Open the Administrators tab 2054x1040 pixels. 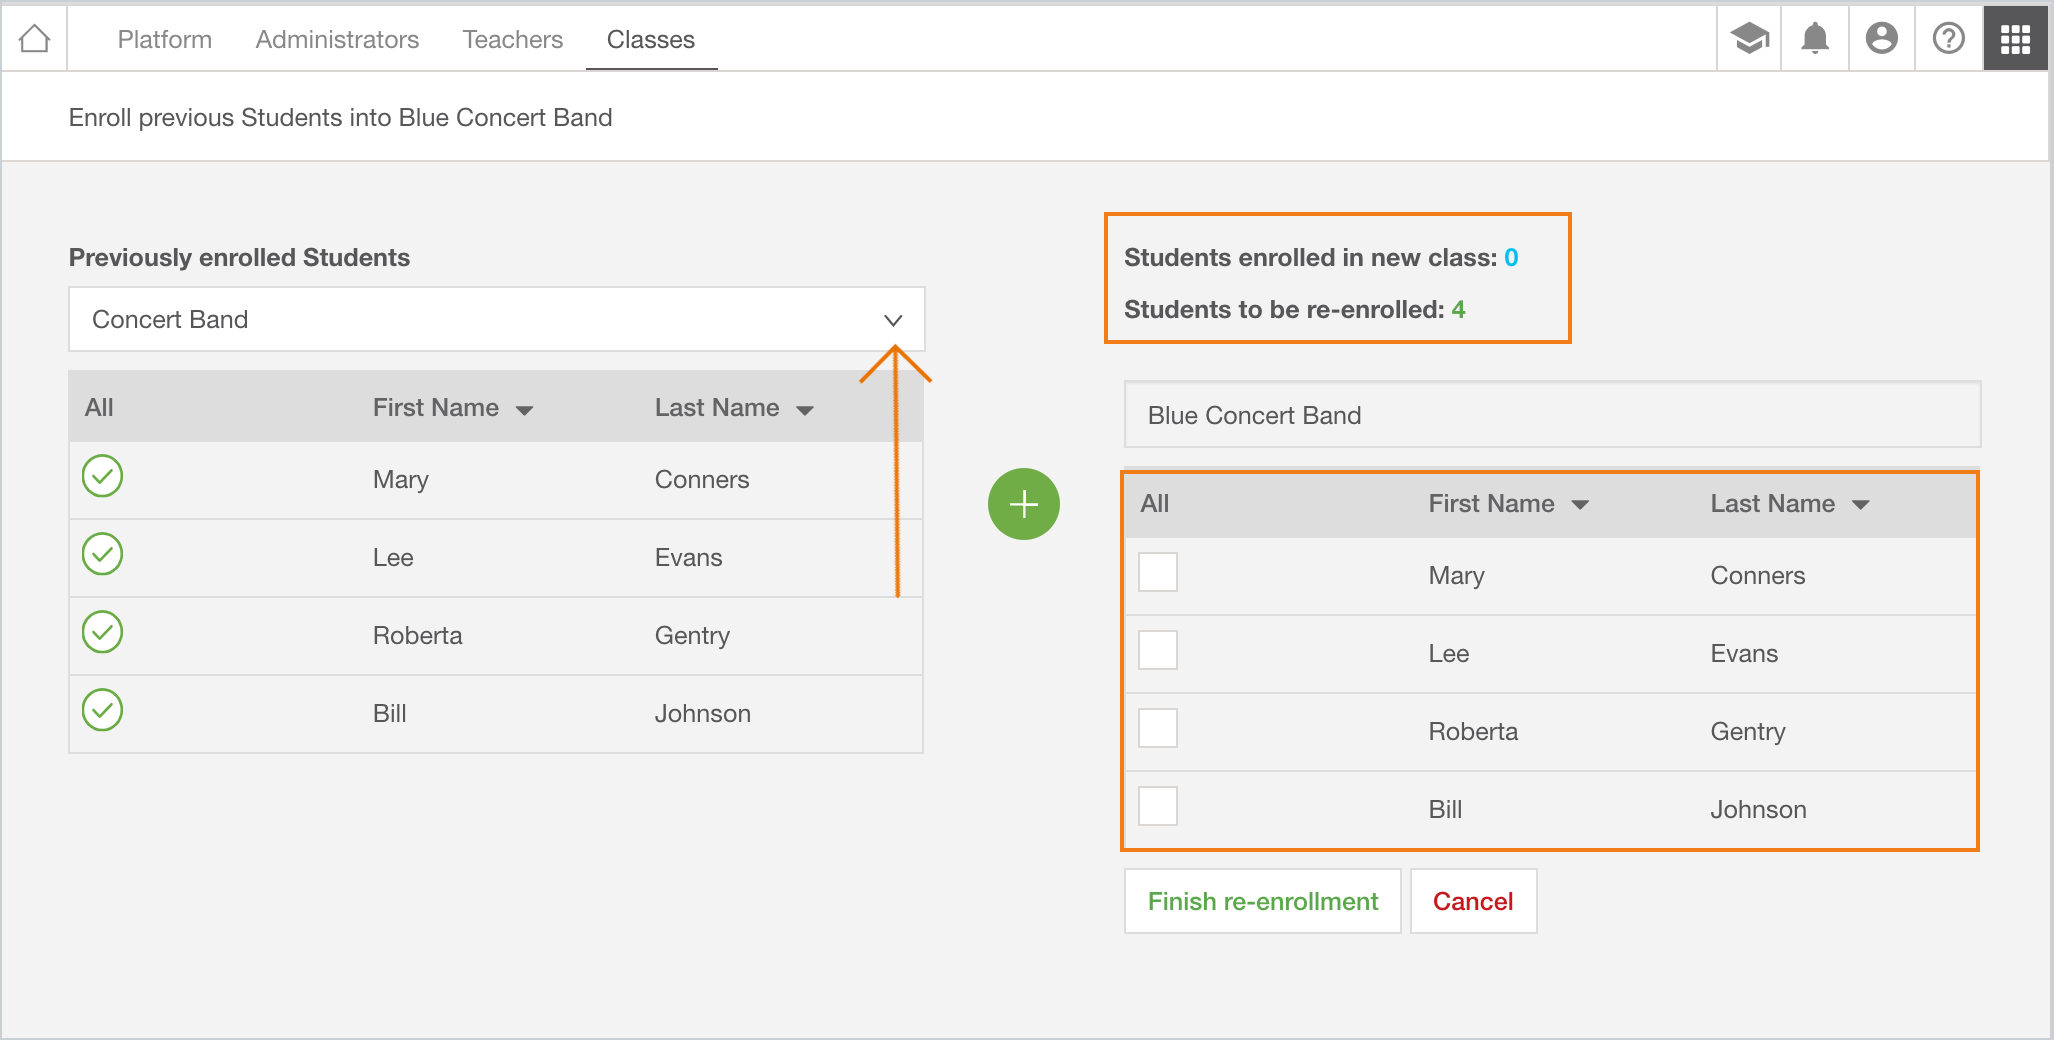[x=337, y=39]
